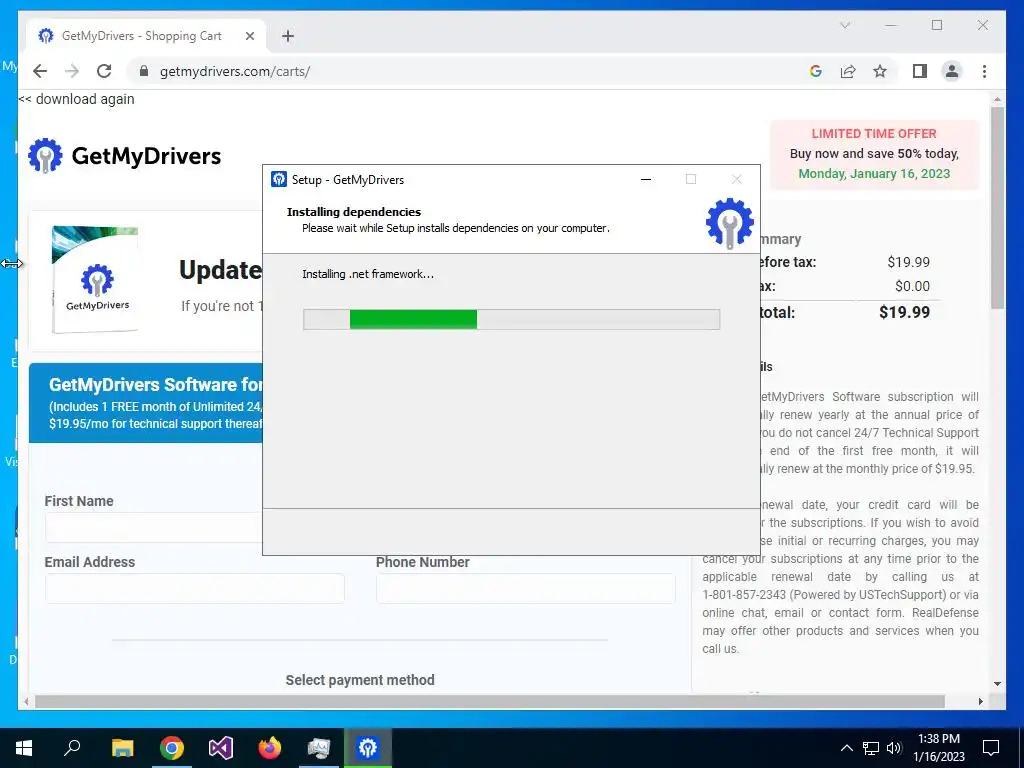
Task: Click the Installing .net framework status text
Action: 368,274
